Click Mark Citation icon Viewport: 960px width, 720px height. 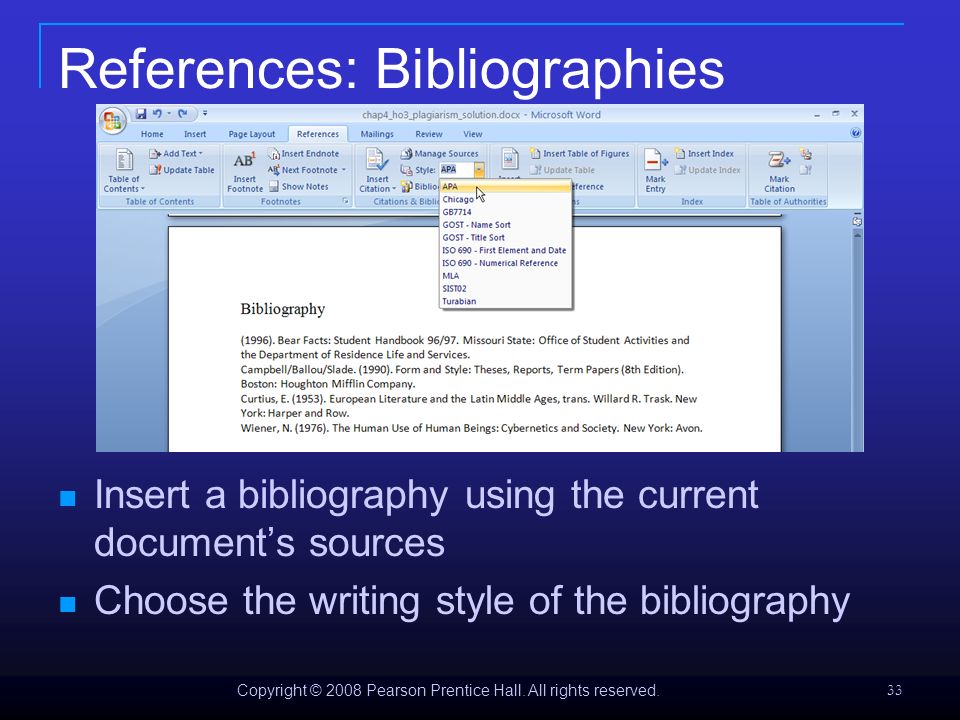click(x=779, y=171)
